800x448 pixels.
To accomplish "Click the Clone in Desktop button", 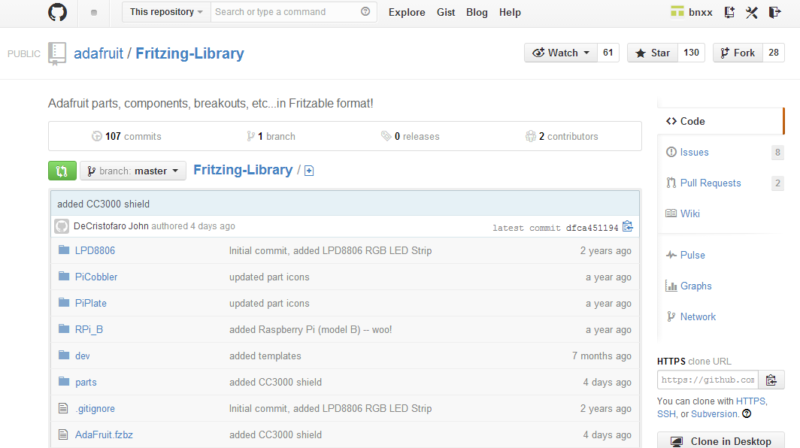I will click(x=720, y=440).
